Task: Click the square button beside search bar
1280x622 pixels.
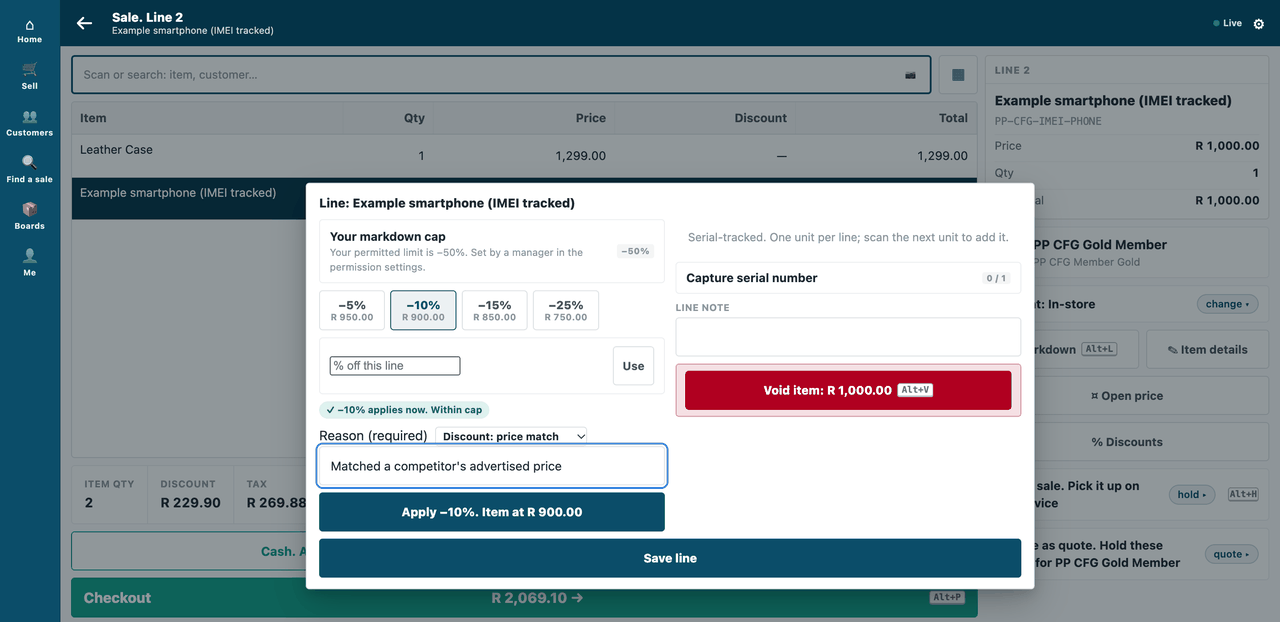Action: (x=958, y=75)
